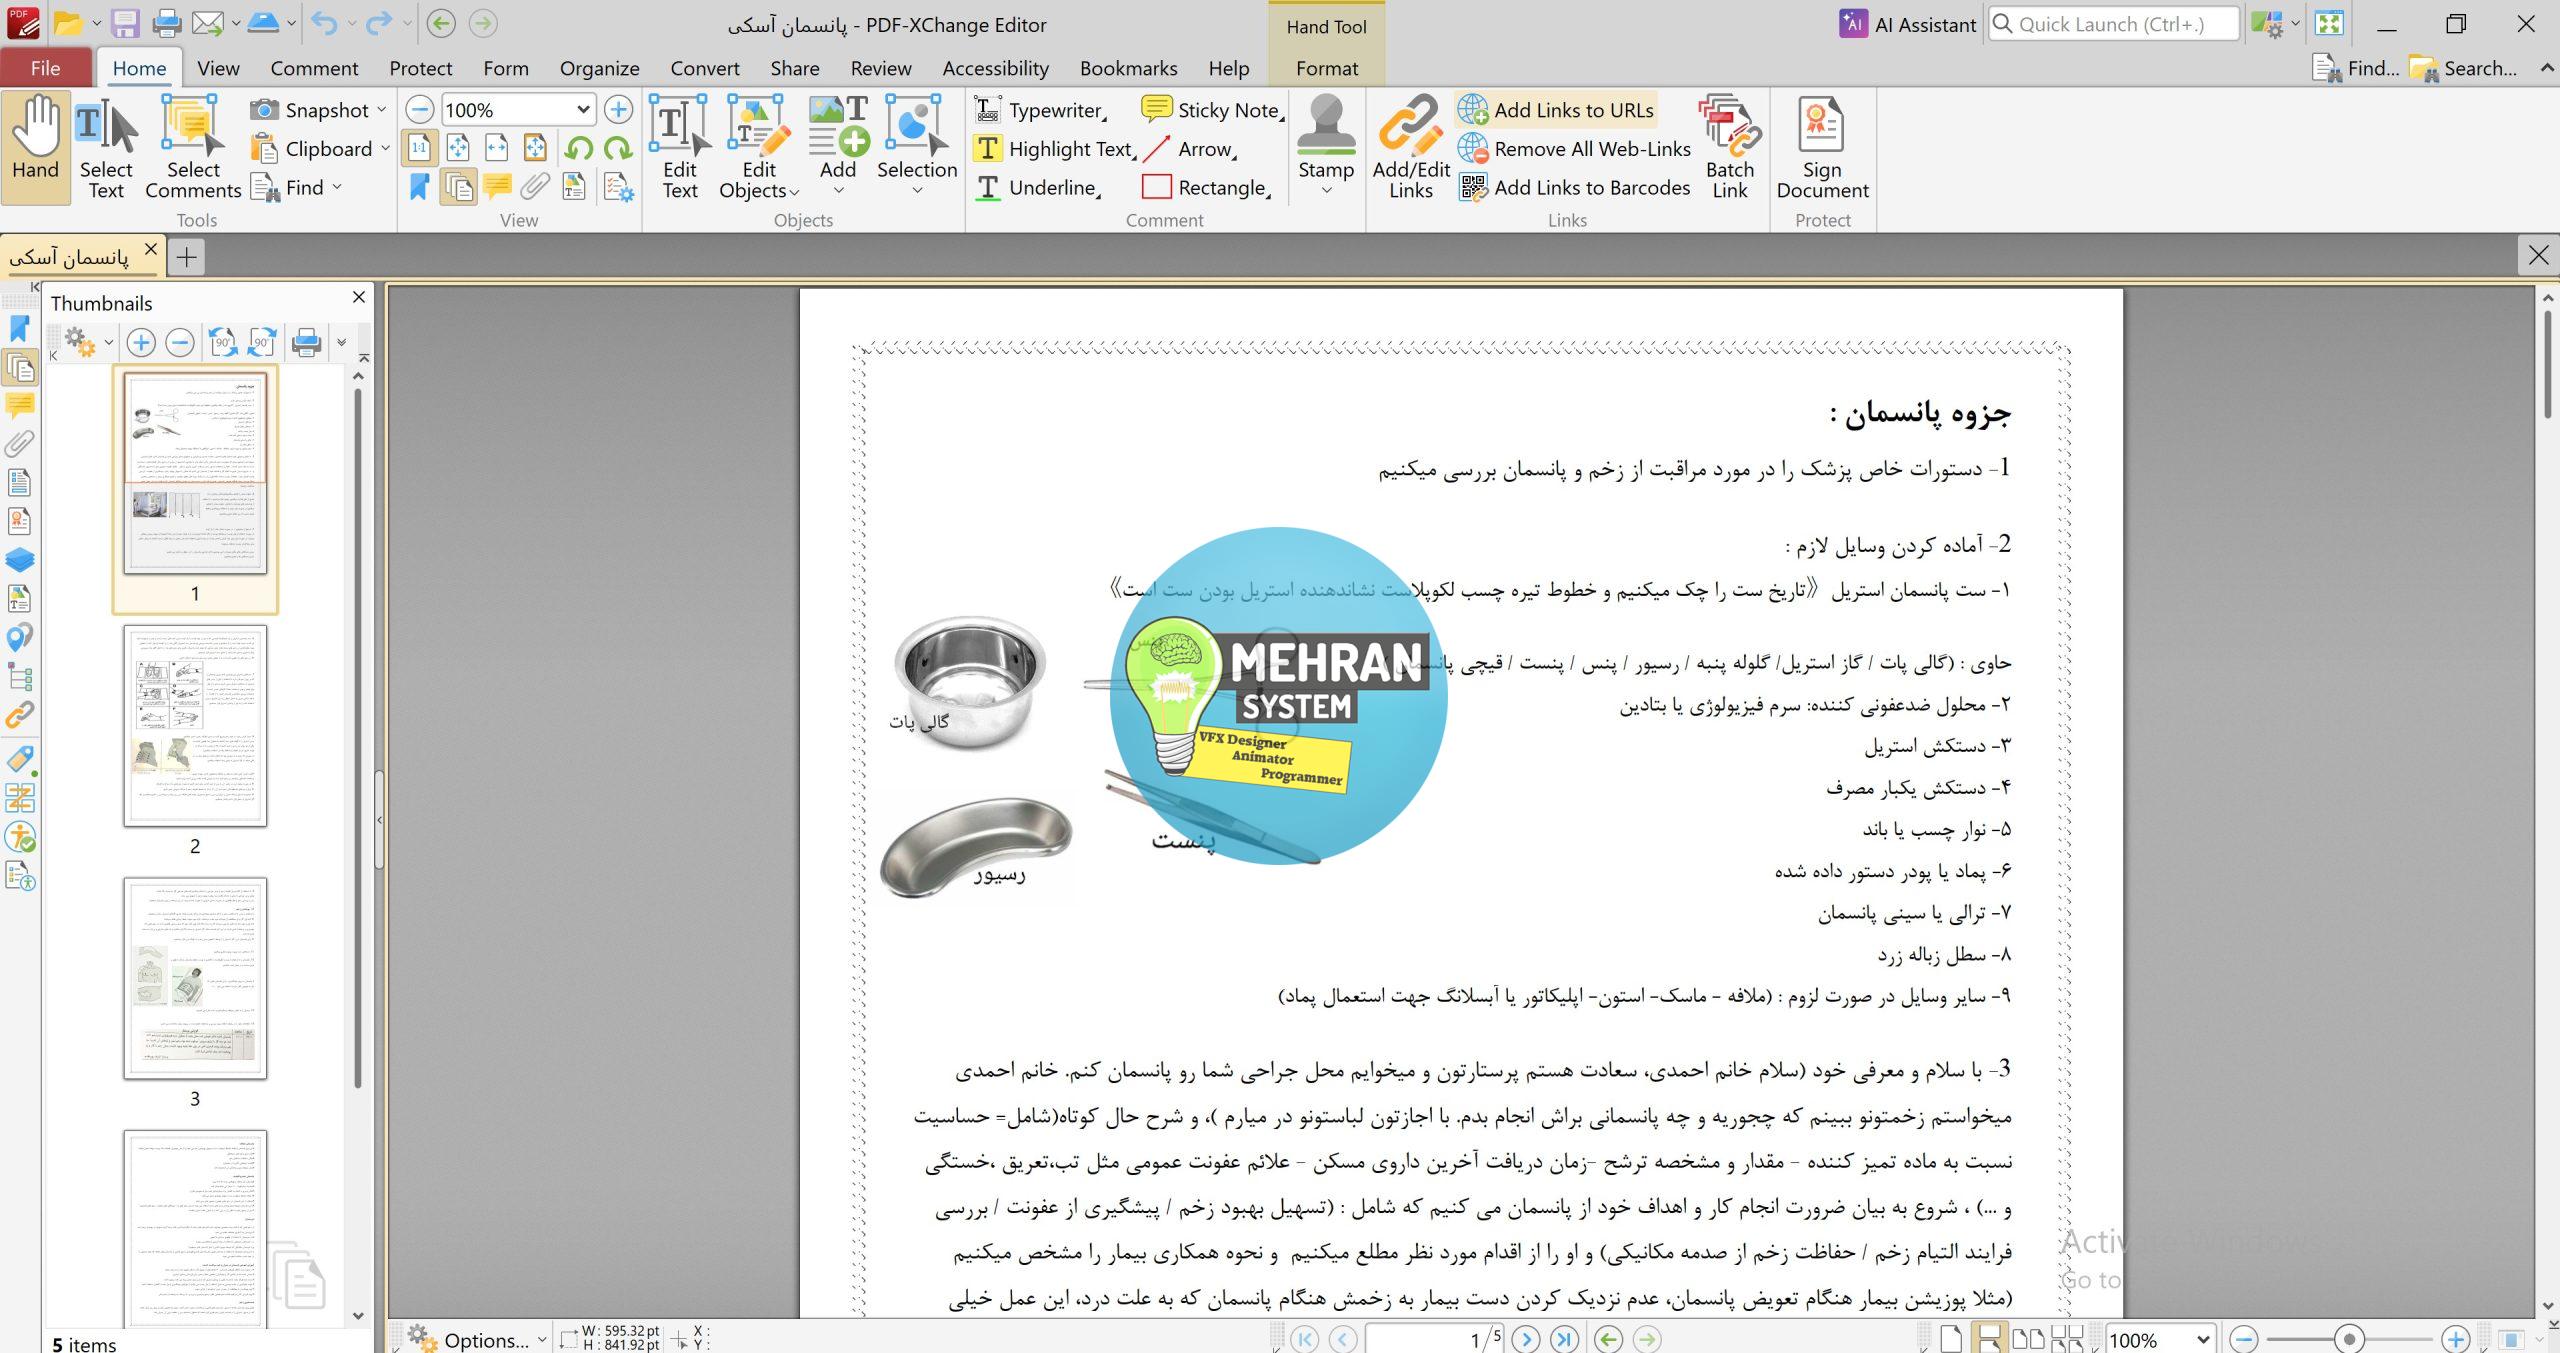Select the Arrow comment tool
The image size is (2560, 1353).
pos(1190,149)
